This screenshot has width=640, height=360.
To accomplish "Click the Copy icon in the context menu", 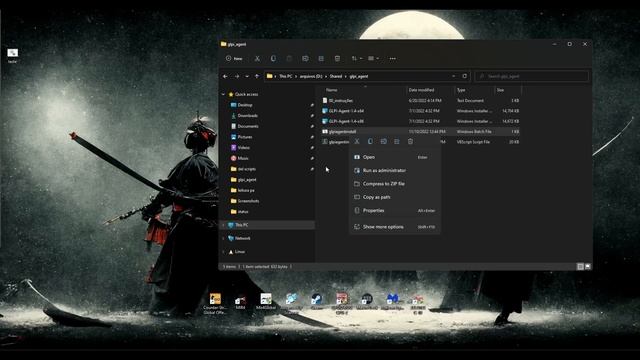I will [370, 141].
